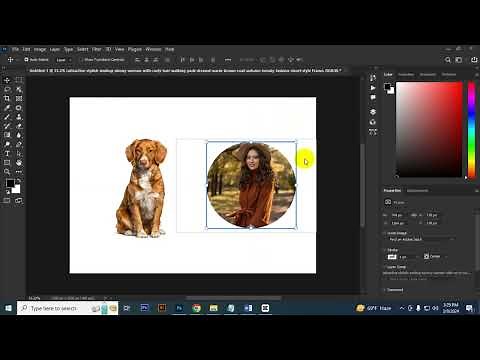Expand the bottom collapsed Properties section

pyautogui.click(x=385, y=290)
